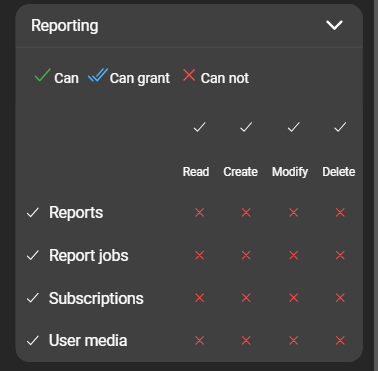Click the Read column header label
378x371 pixels.
(x=196, y=172)
